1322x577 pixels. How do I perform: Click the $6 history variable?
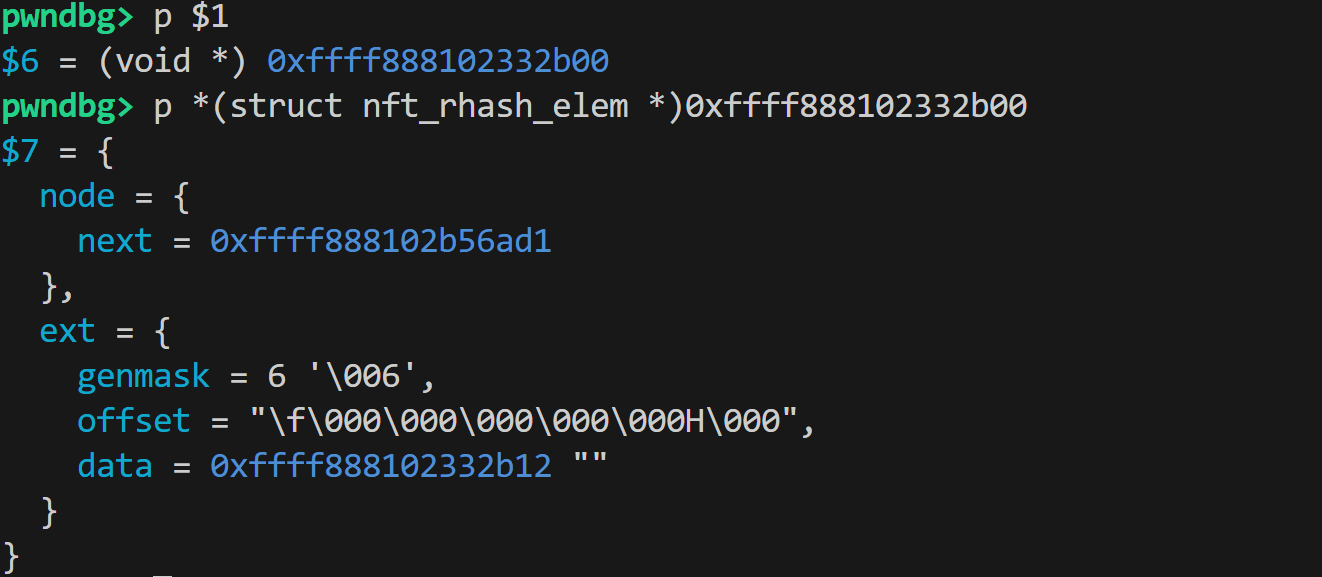point(21,62)
